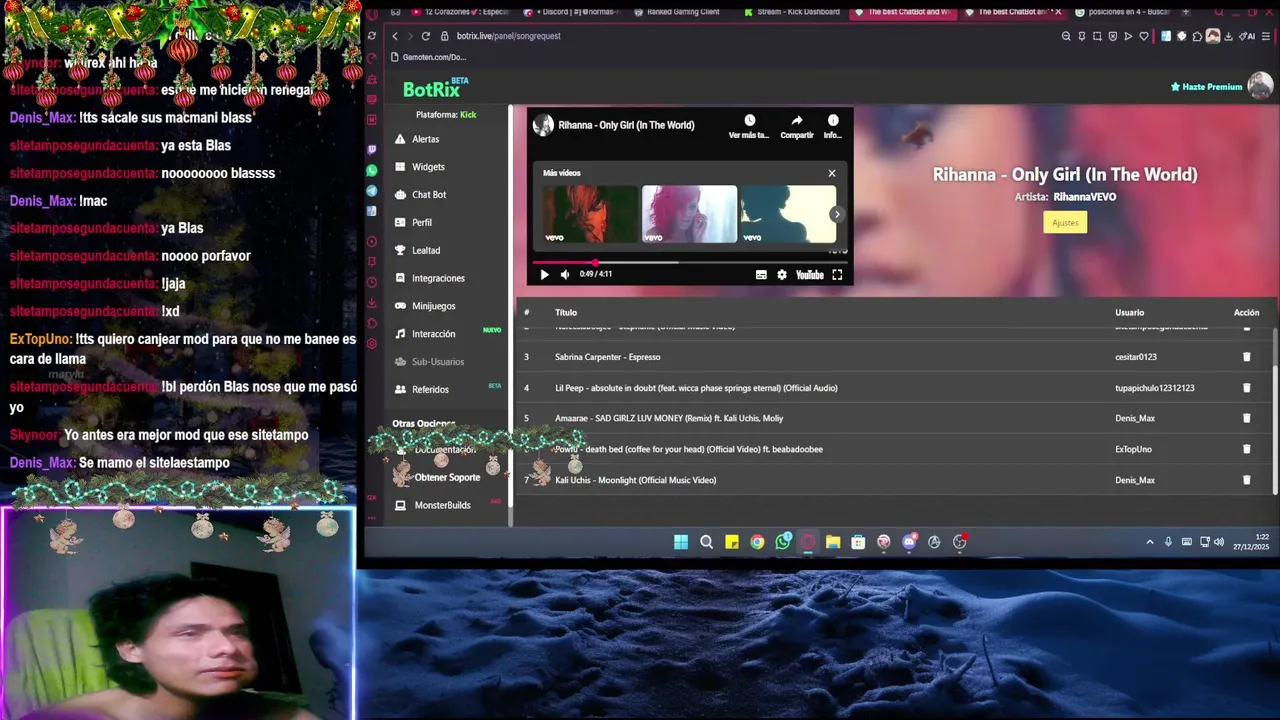Open Twitch in the browser sidebar
The width and height of the screenshot is (1280, 720).
pyautogui.click(x=372, y=150)
